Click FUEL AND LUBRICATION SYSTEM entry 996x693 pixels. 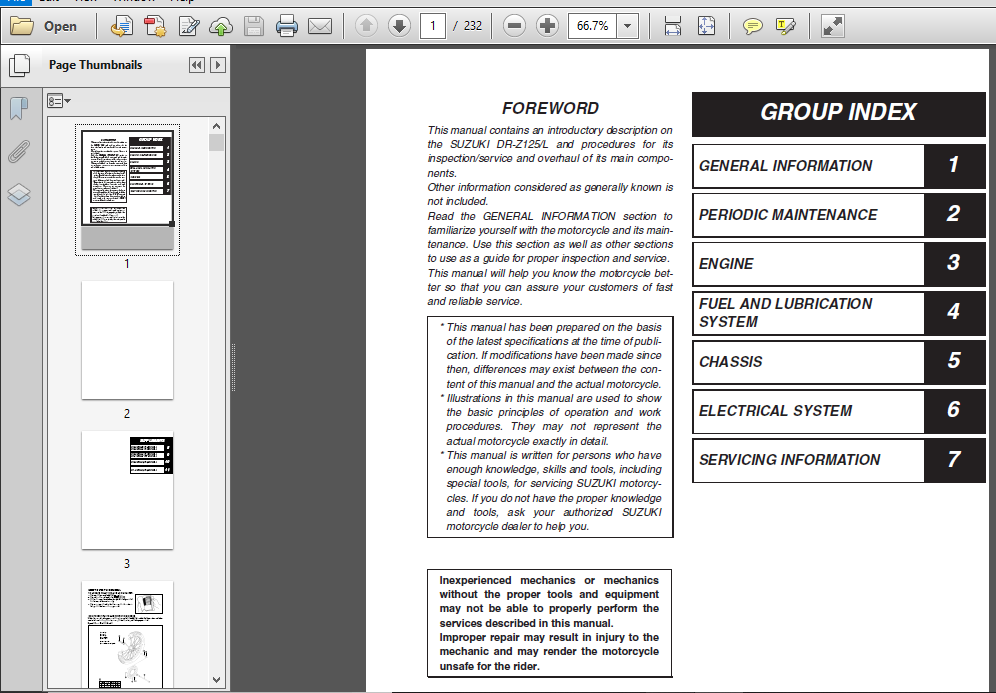[838, 313]
